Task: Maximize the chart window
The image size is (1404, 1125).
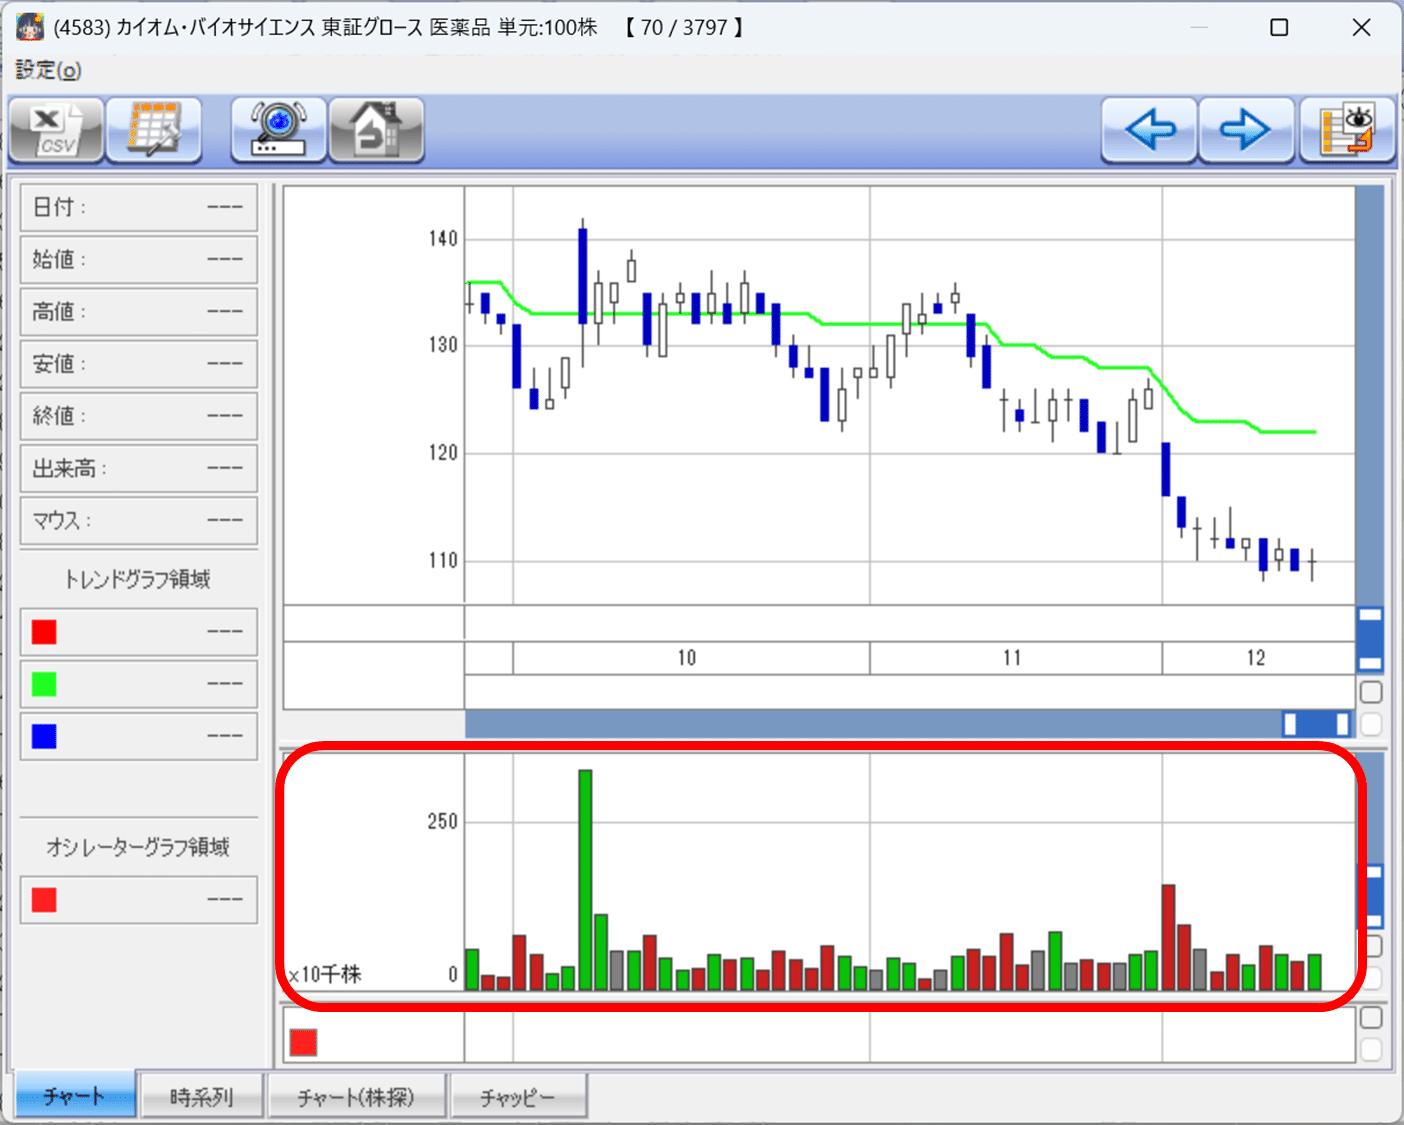Action: [x=1279, y=27]
